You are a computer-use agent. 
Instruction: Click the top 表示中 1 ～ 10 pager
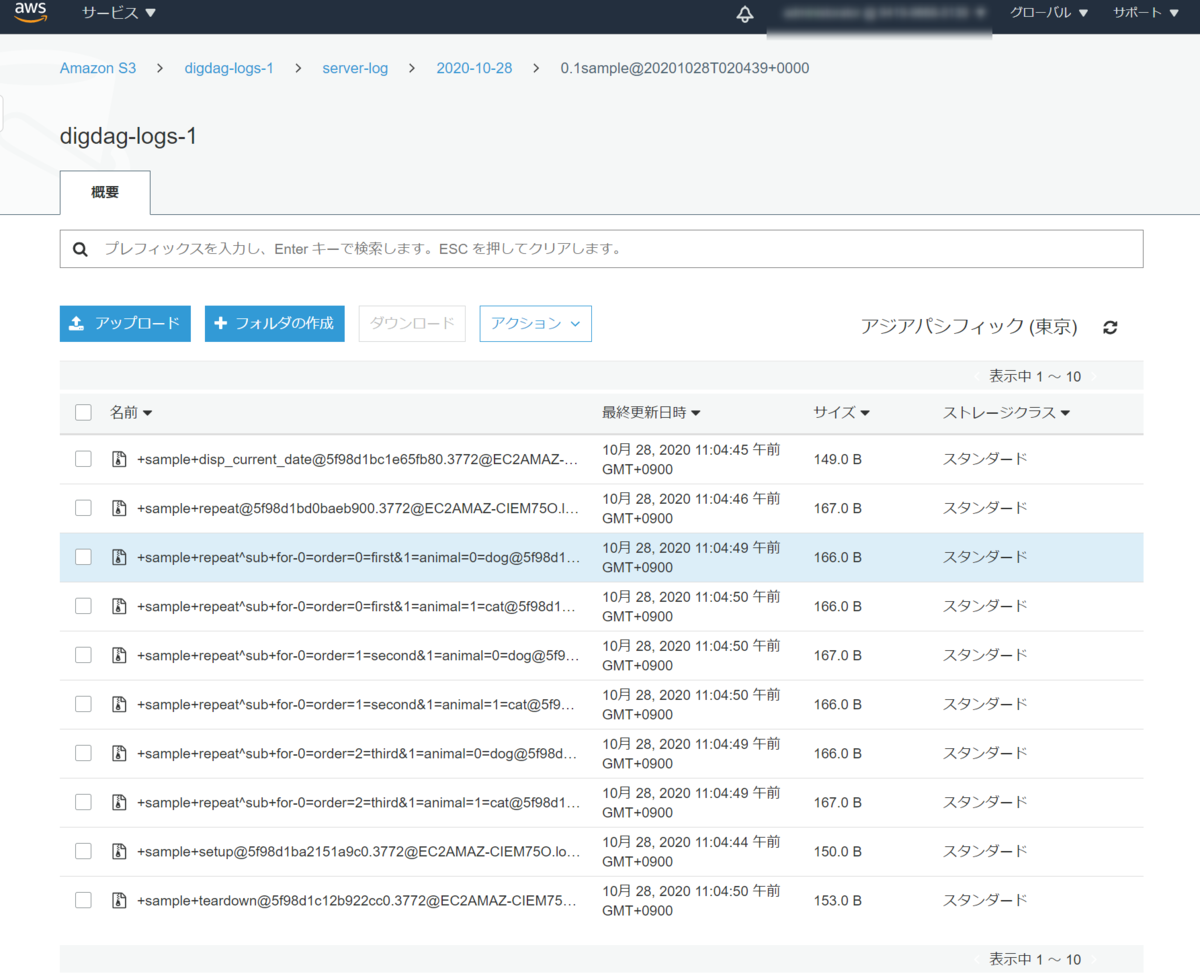tap(1035, 376)
